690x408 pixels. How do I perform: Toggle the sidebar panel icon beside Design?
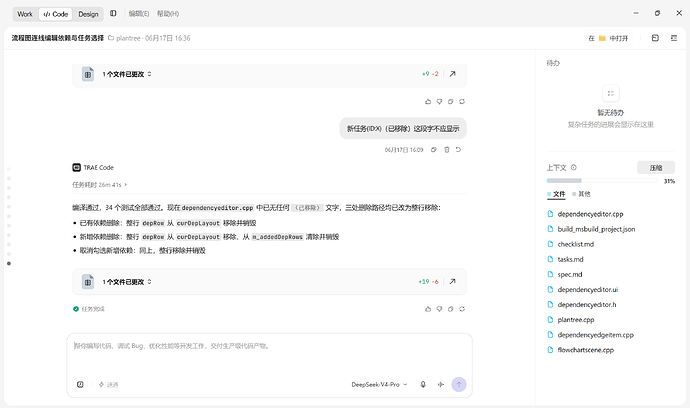113,14
